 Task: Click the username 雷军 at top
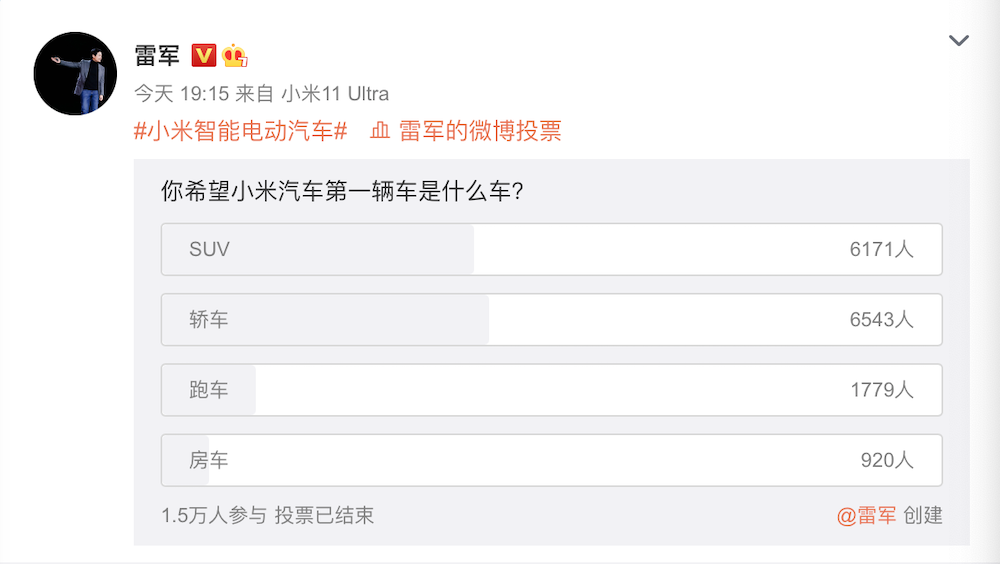[157, 55]
